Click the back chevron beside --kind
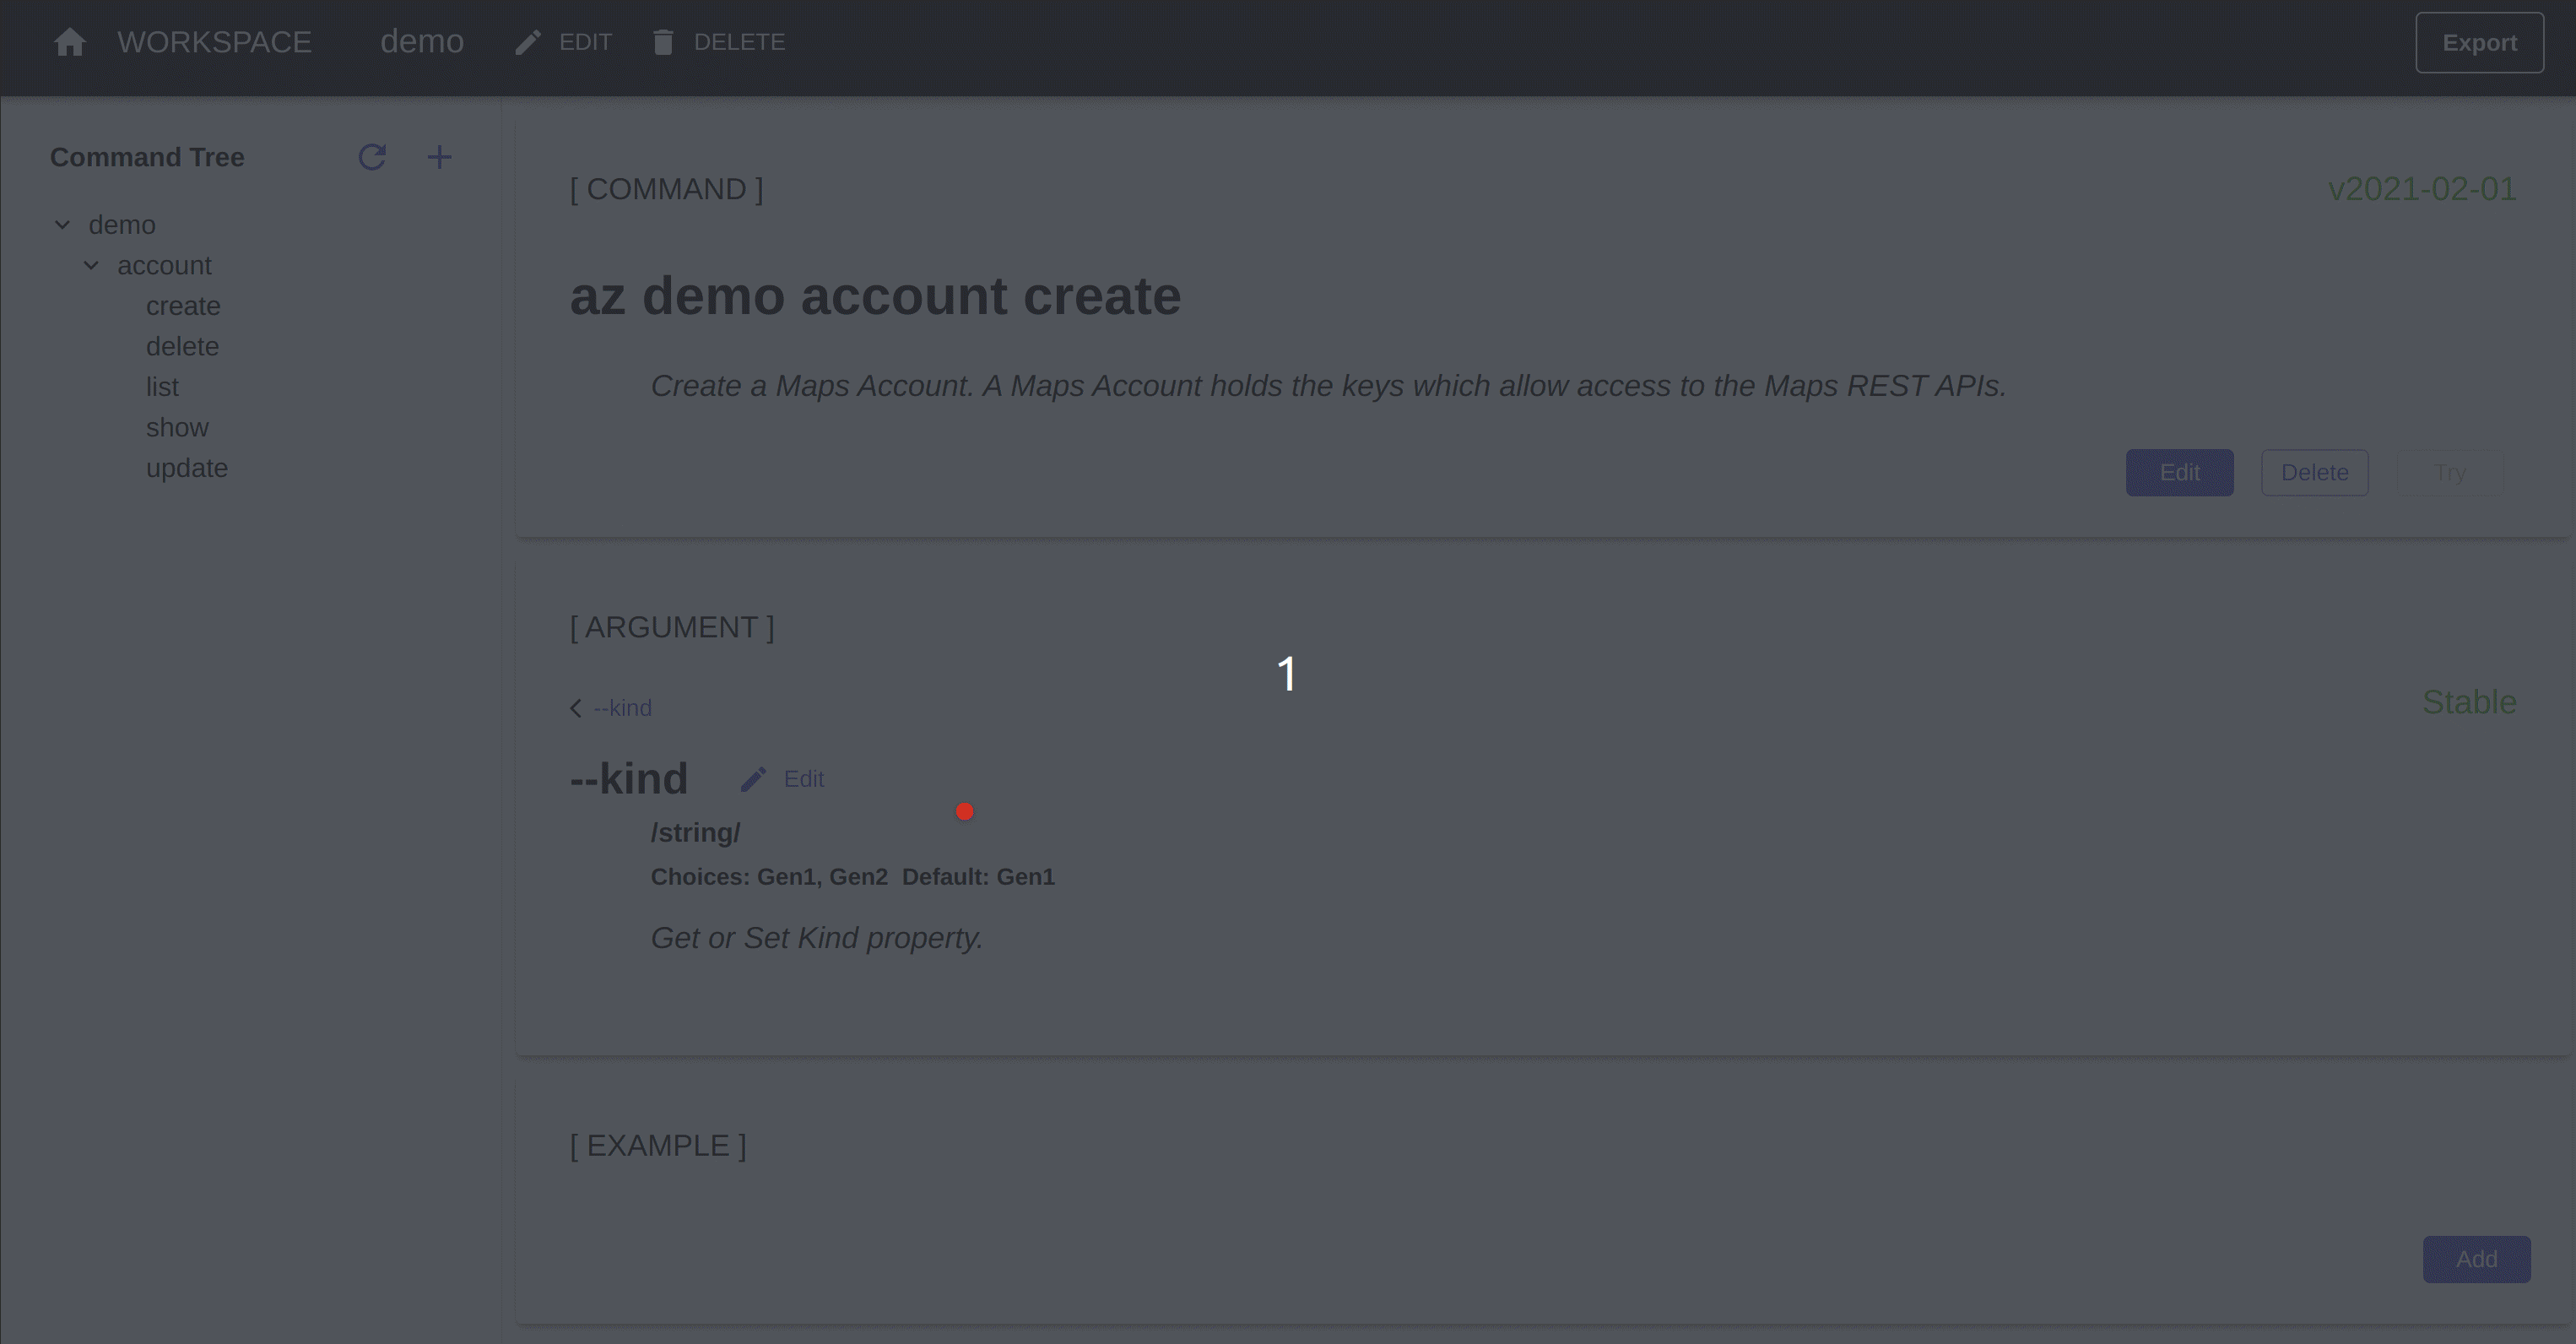 [576, 707]
